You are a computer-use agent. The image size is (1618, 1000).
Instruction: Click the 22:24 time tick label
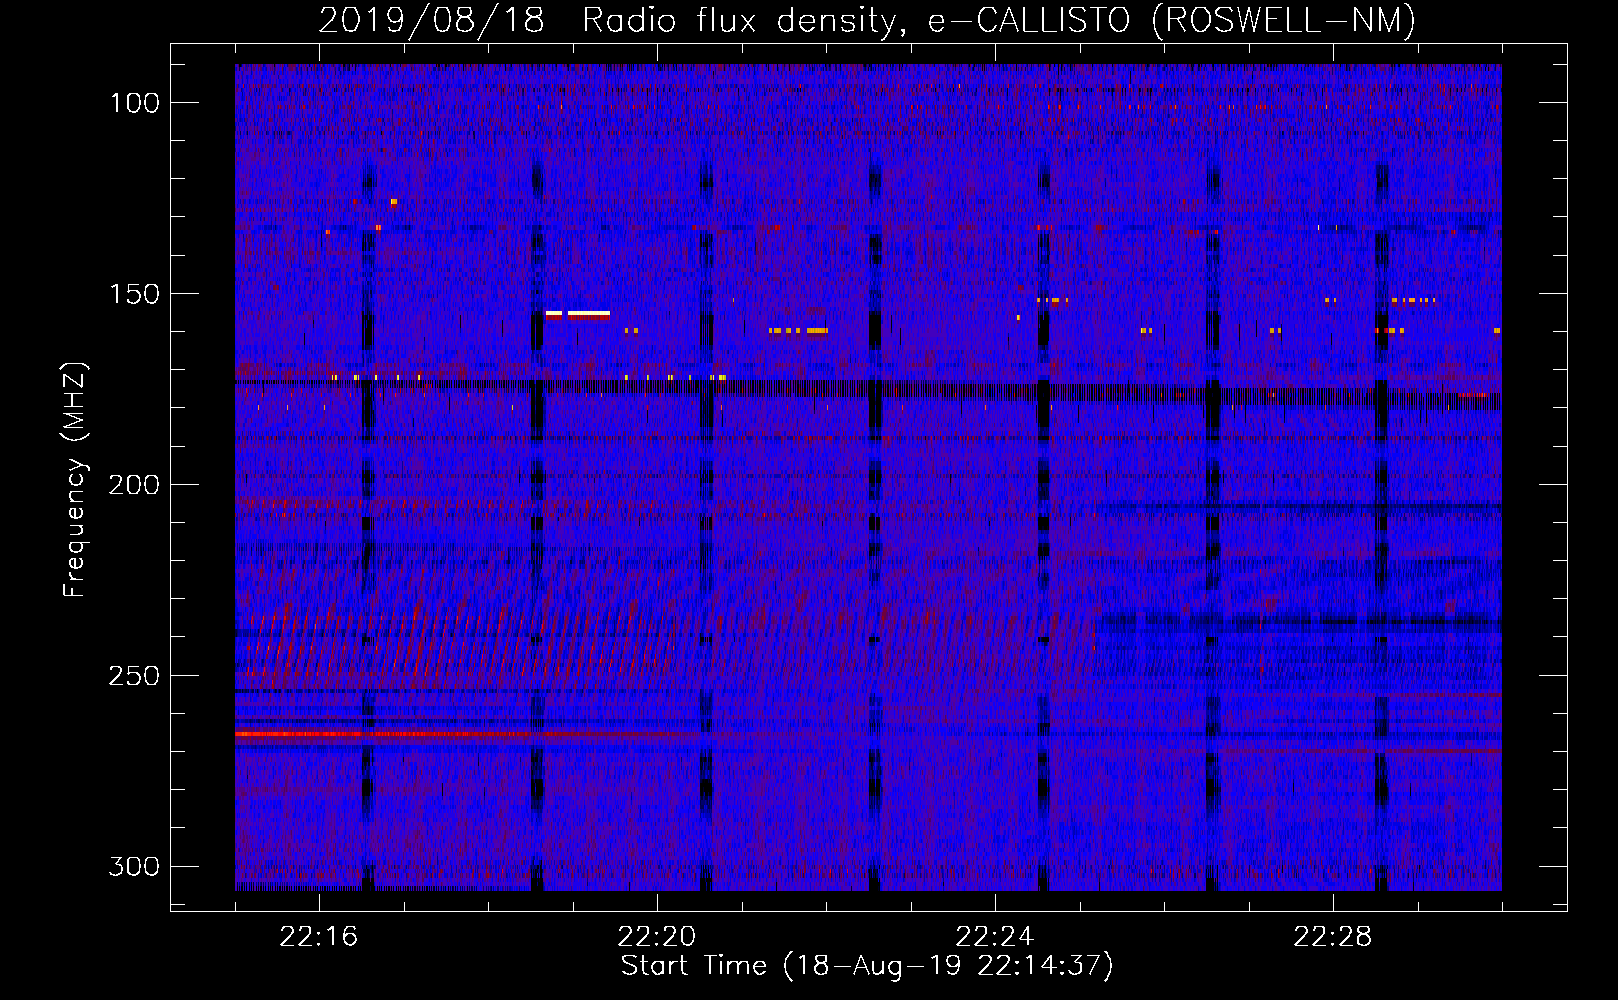coord(995,937)
